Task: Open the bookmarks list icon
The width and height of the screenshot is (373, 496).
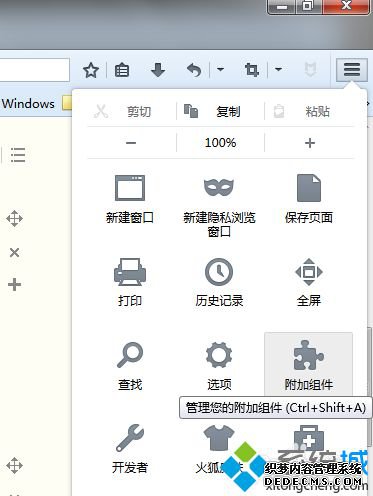Action: [x=122, y=70]
